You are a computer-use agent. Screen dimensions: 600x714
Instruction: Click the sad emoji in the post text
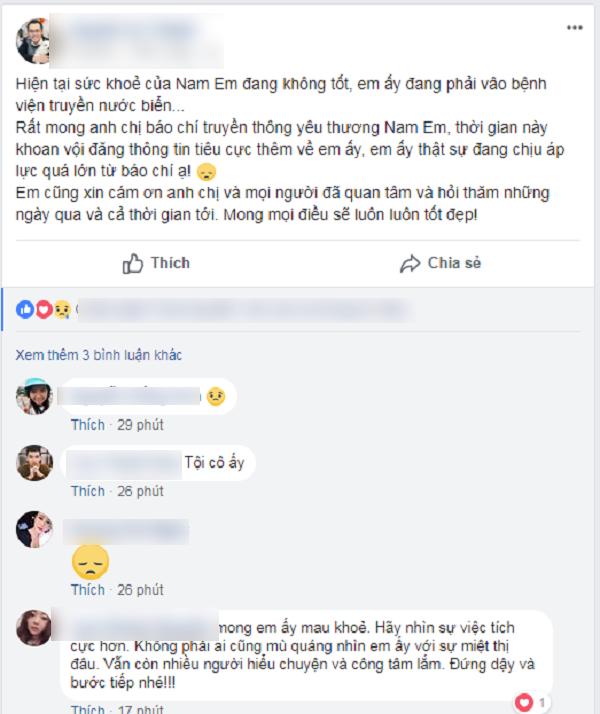(x=206, y=172)
